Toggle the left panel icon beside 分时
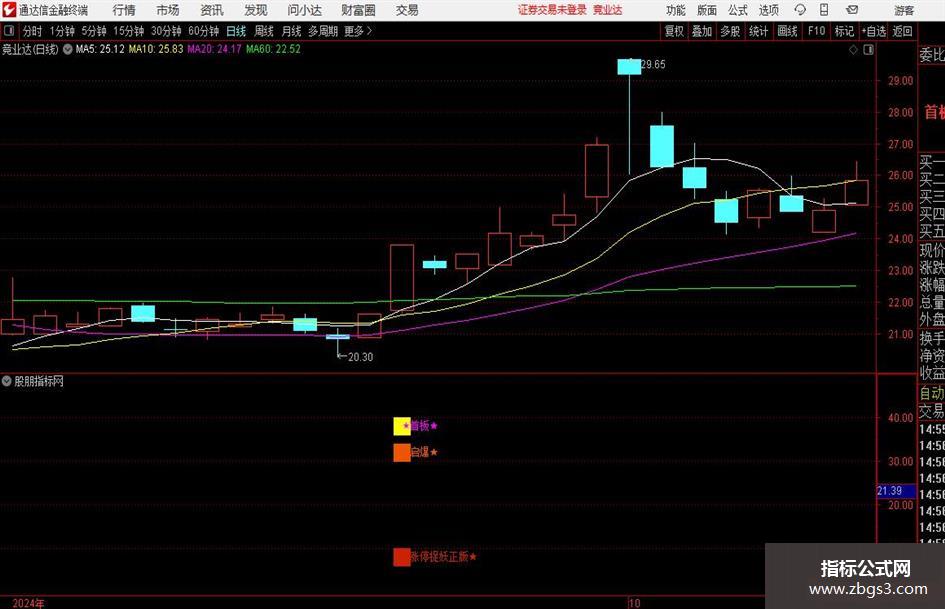 9,31
